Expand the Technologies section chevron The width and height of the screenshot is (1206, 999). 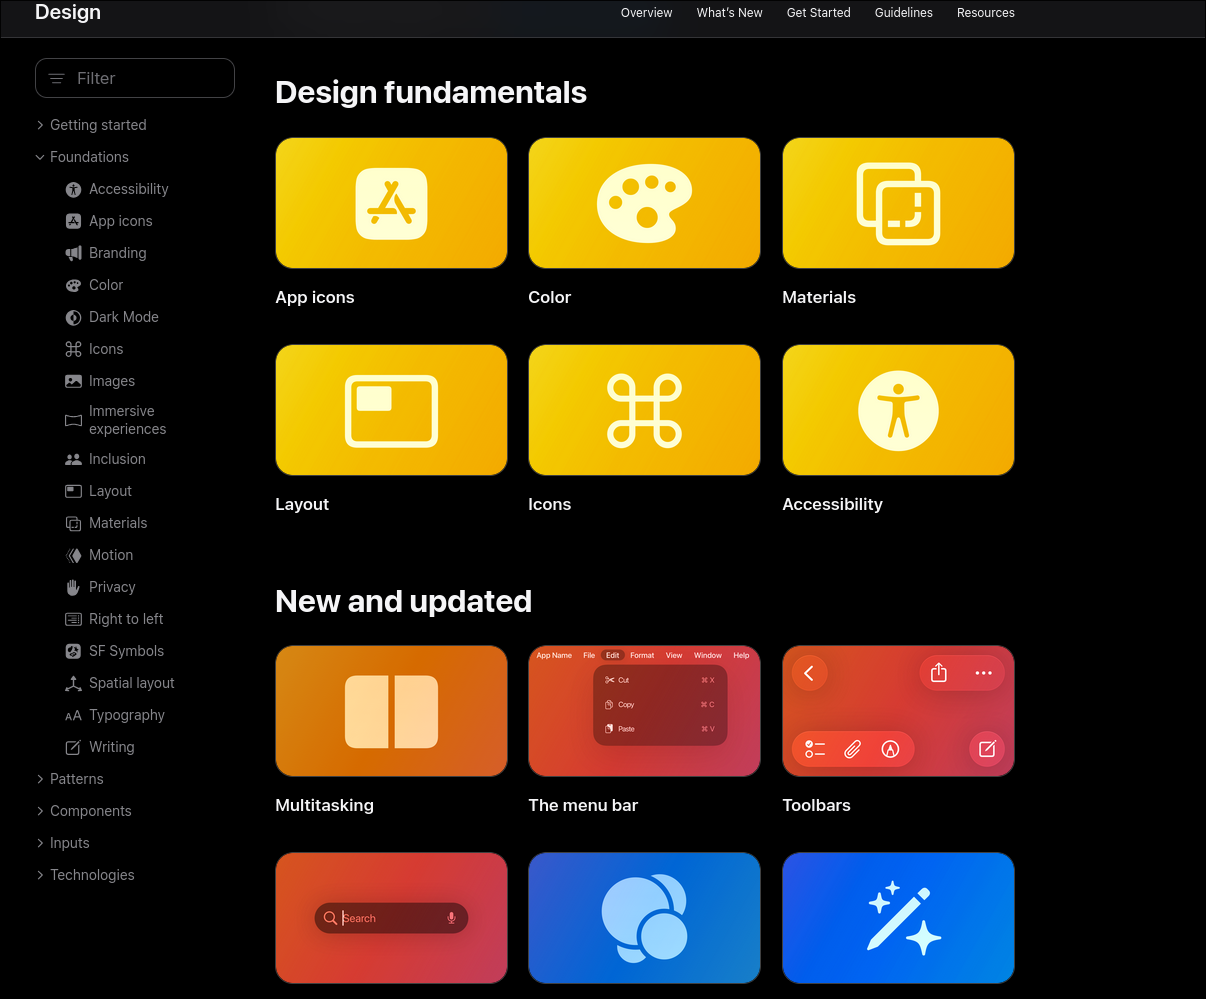pyautogui.click(x=40, y=875)
